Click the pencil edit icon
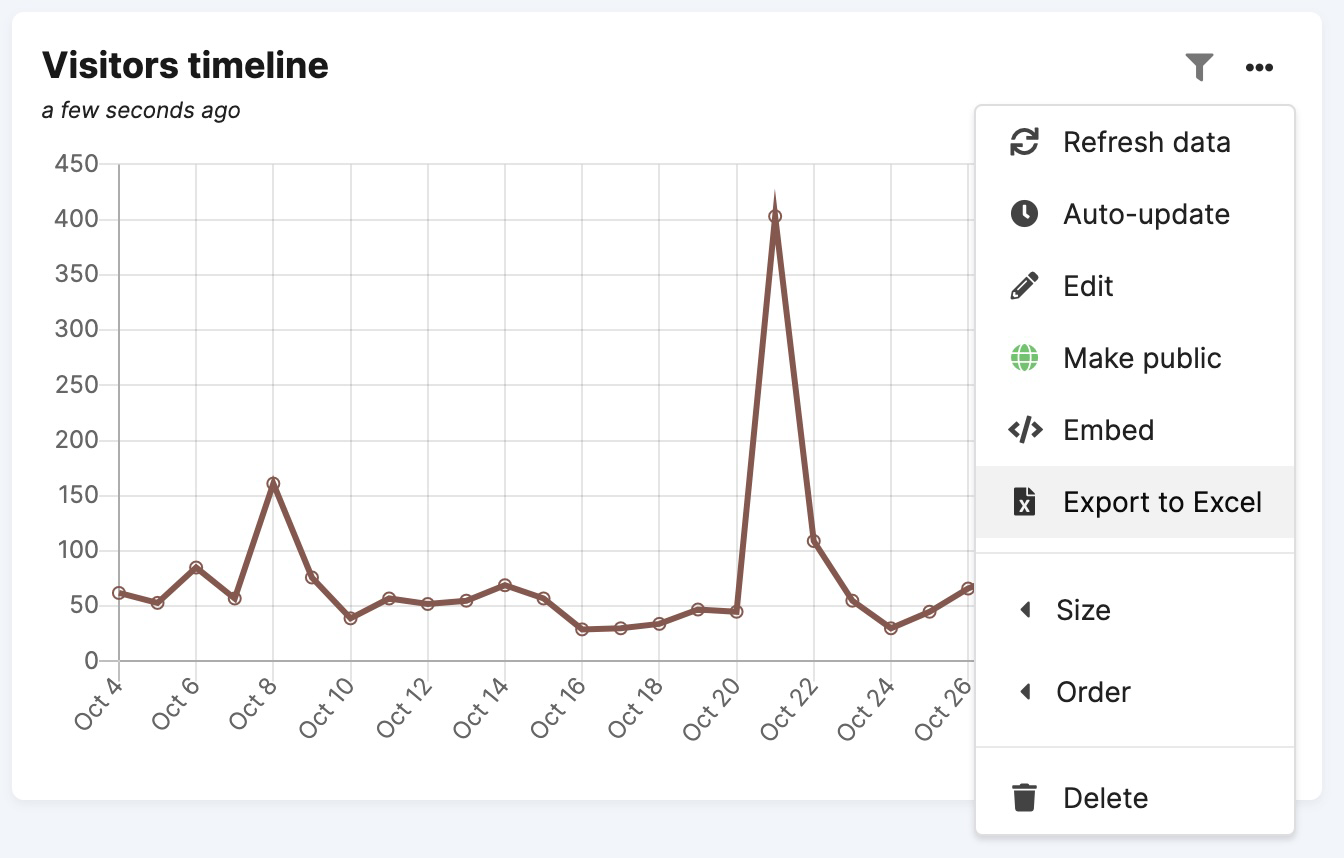The image size is (1344, 858). [1024, 286]
